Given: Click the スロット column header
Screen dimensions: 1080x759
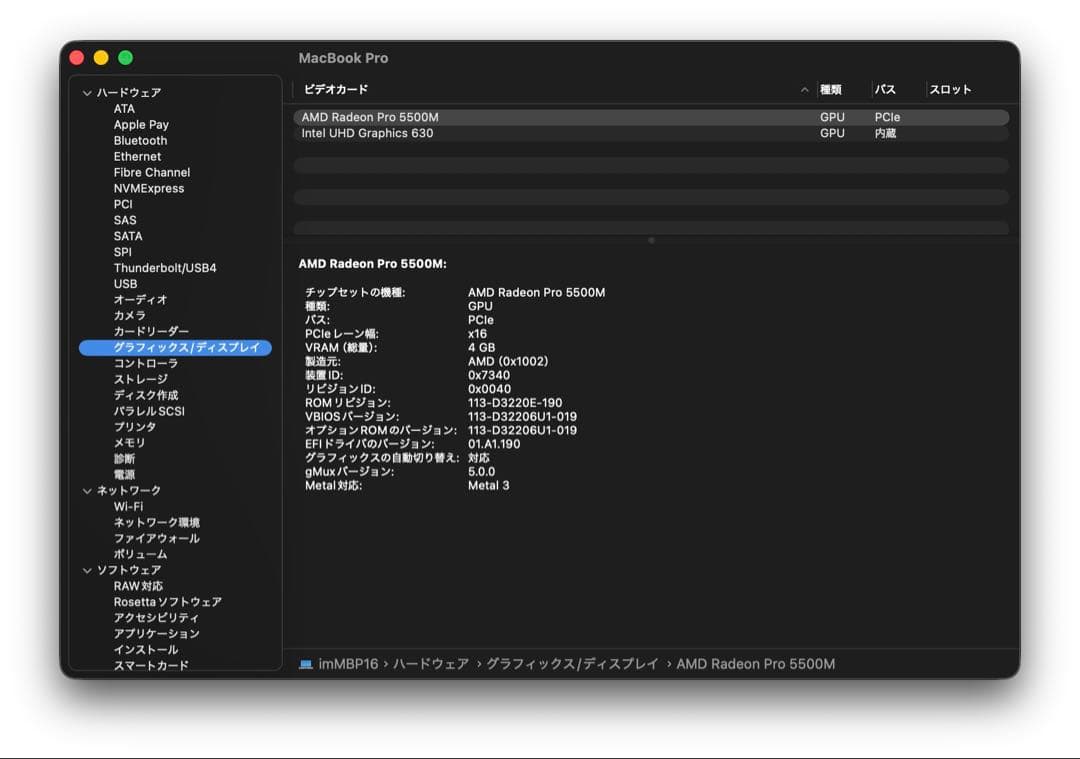Looking at the screenshot, I should coord(947,89).
